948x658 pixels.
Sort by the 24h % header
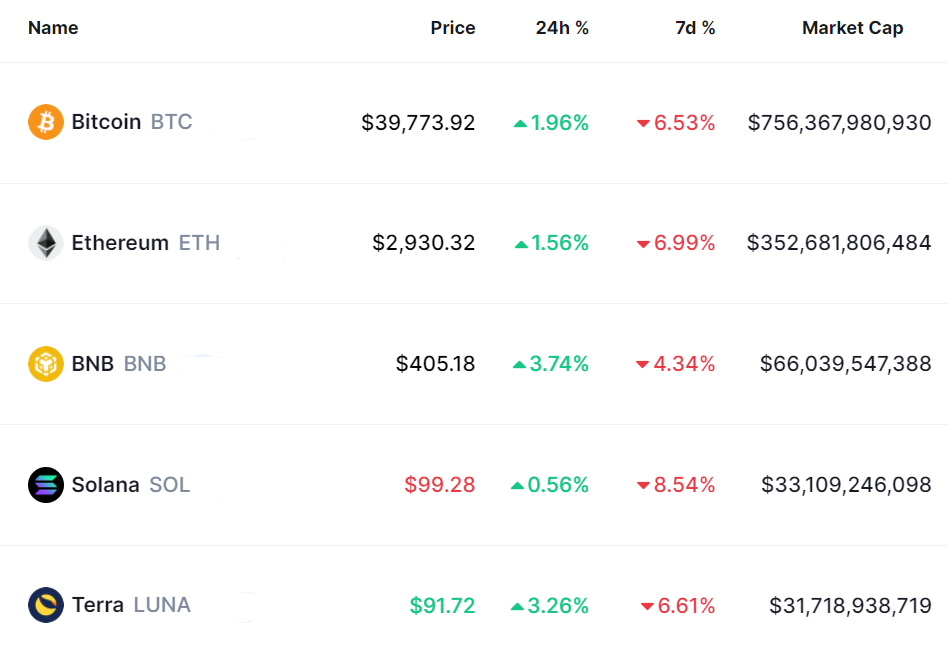point(562,28)
